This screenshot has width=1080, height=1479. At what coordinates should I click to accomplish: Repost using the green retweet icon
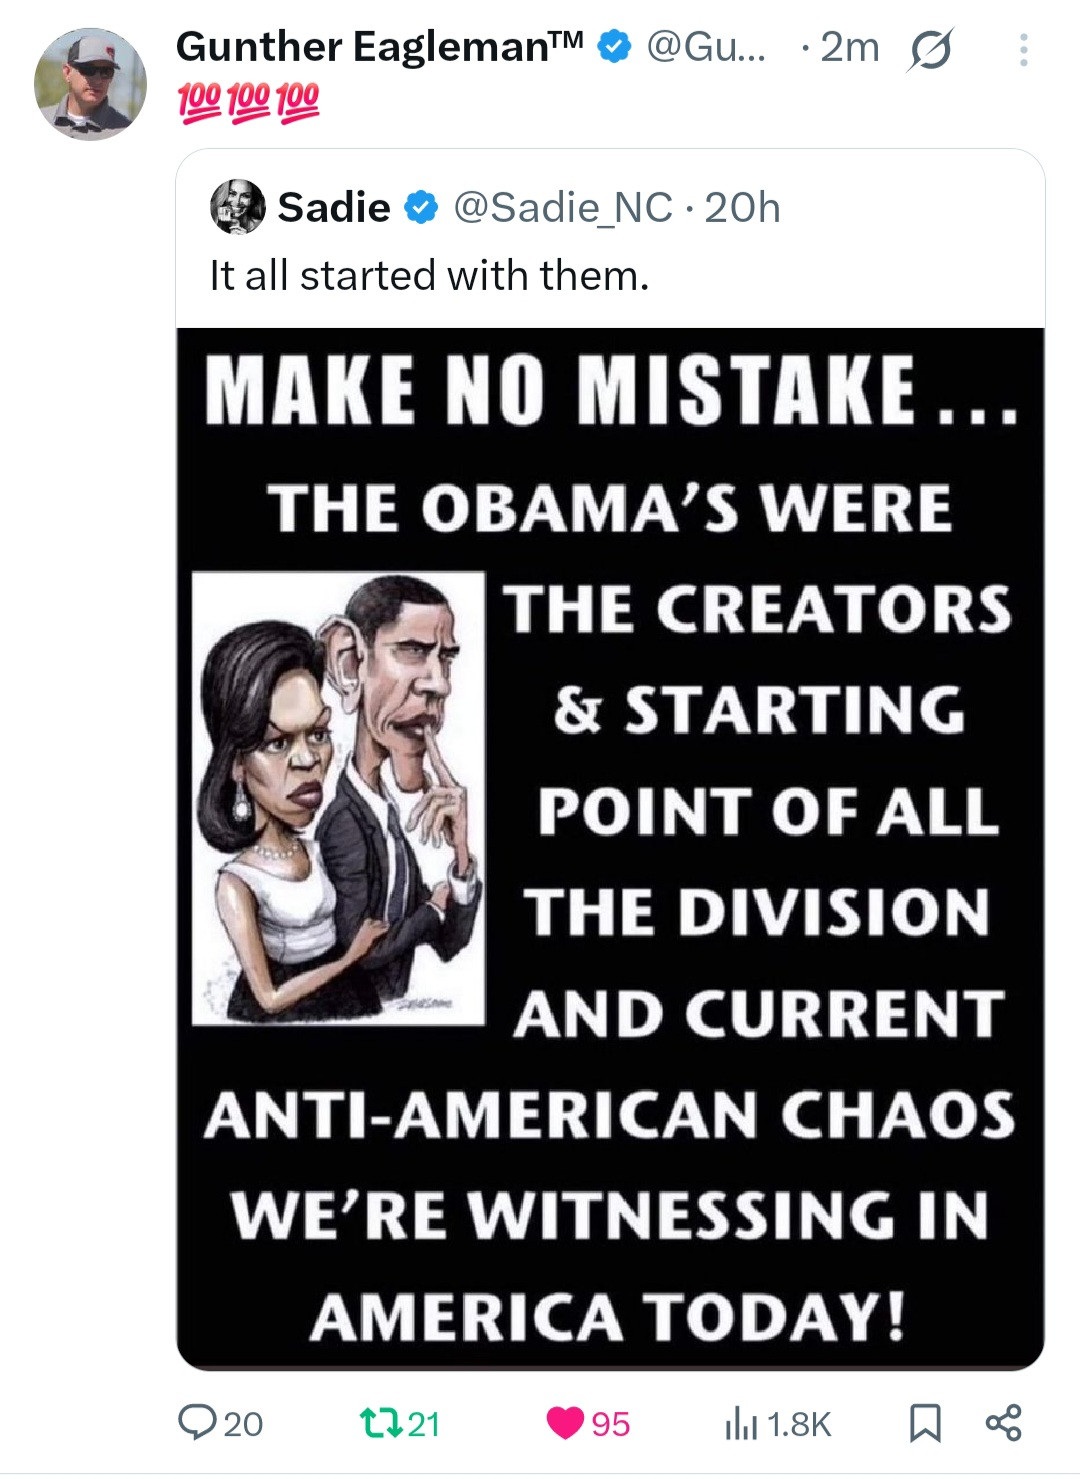tap(374, 1422)
